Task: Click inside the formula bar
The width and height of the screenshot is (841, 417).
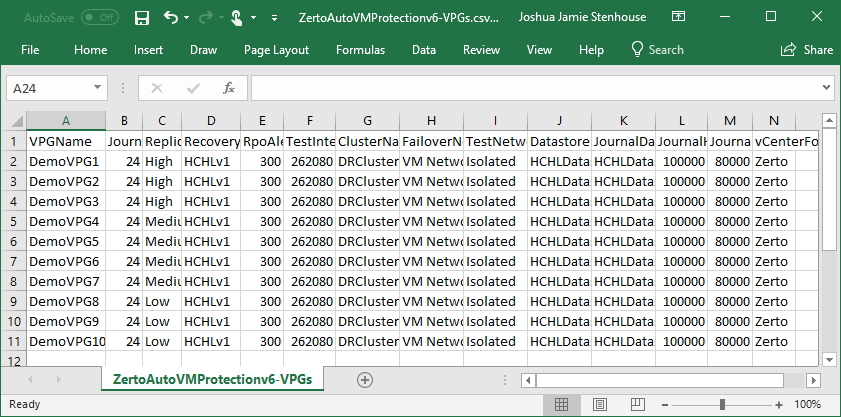Action: (x=534, y=88)
